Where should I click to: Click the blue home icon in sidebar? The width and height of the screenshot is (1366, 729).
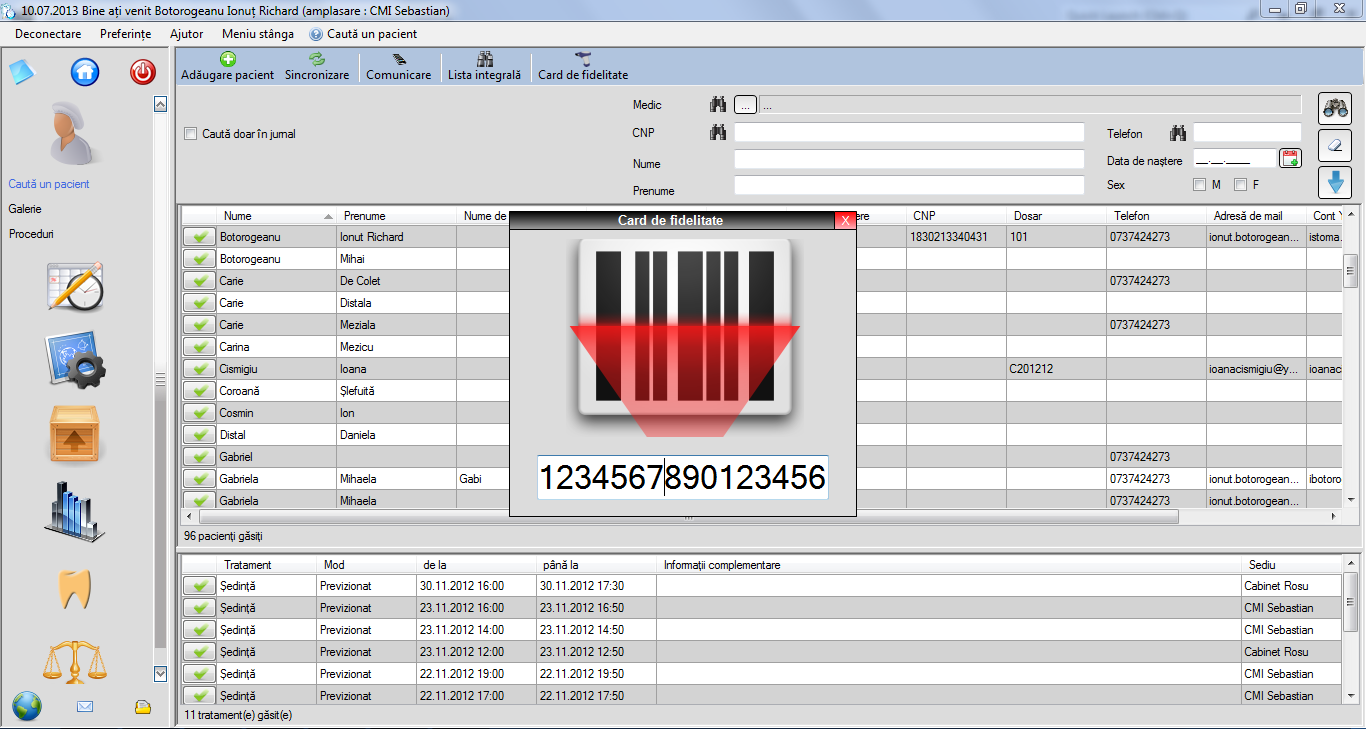[x=85, y=72]
